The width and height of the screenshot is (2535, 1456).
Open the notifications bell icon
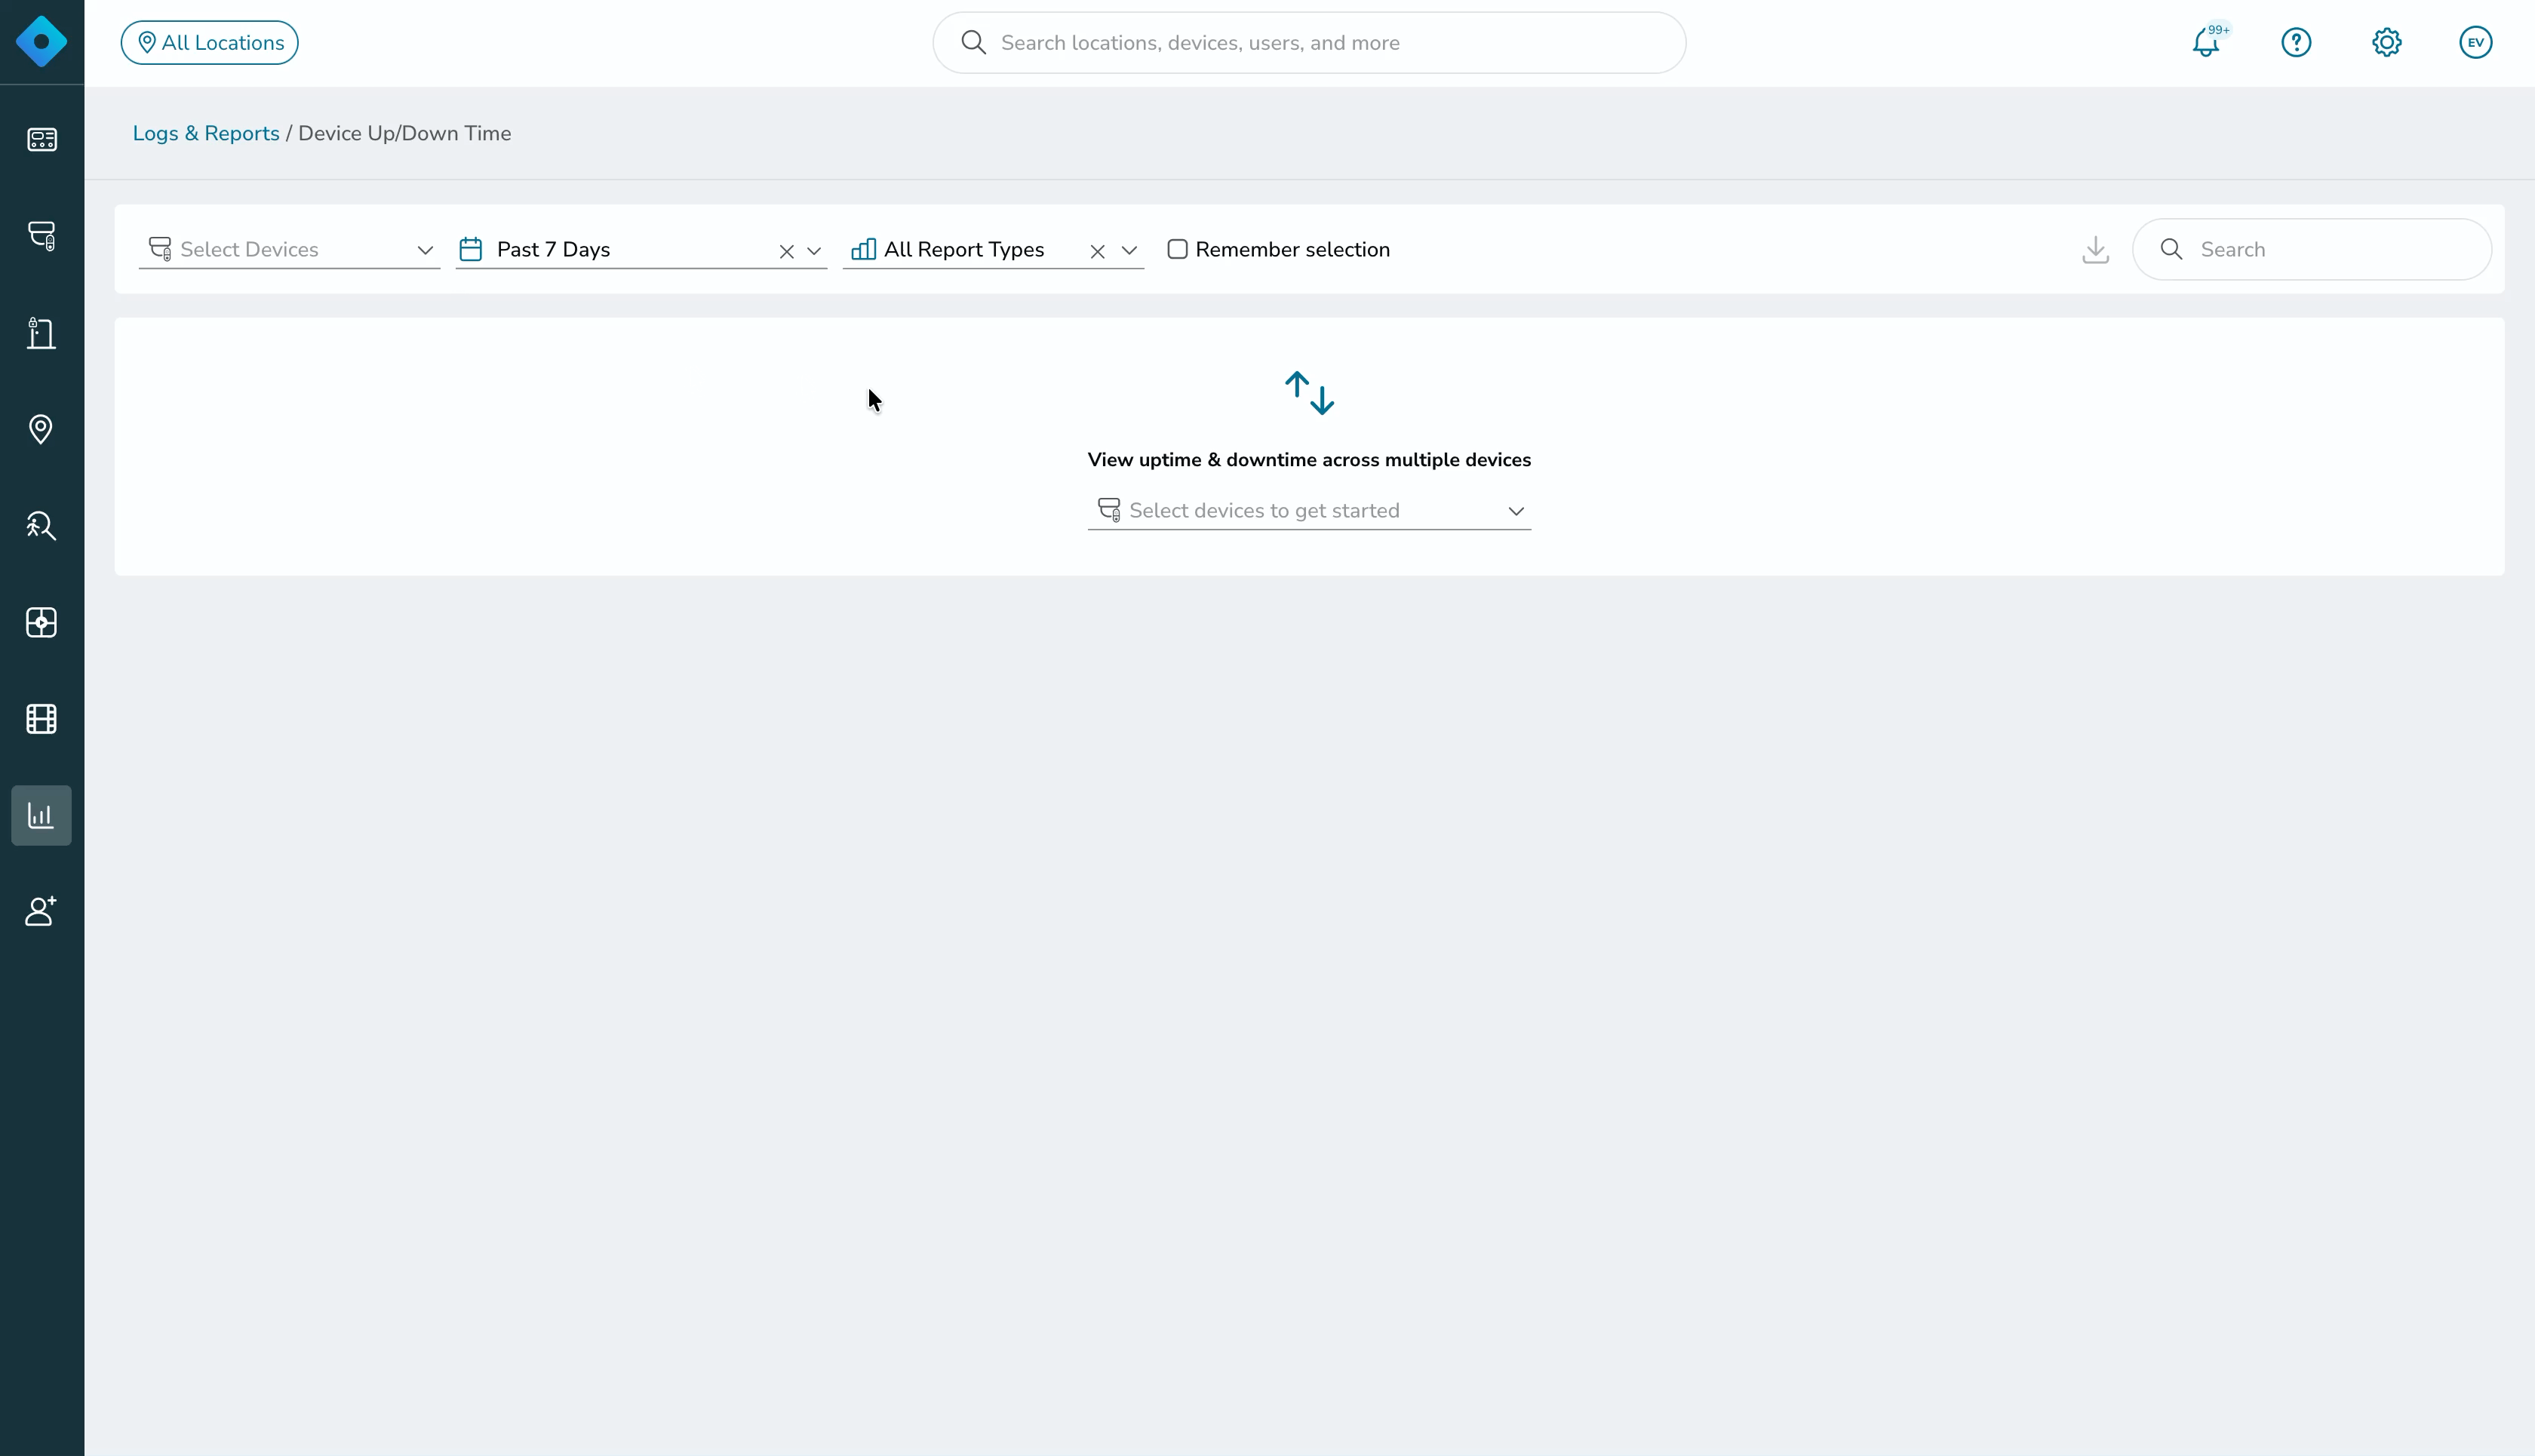[x=2206, y=42]
